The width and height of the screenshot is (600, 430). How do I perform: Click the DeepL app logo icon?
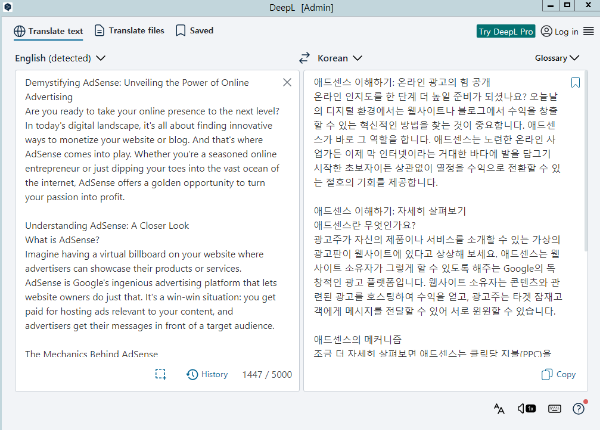pyautogui.click(x=7, y=7)
